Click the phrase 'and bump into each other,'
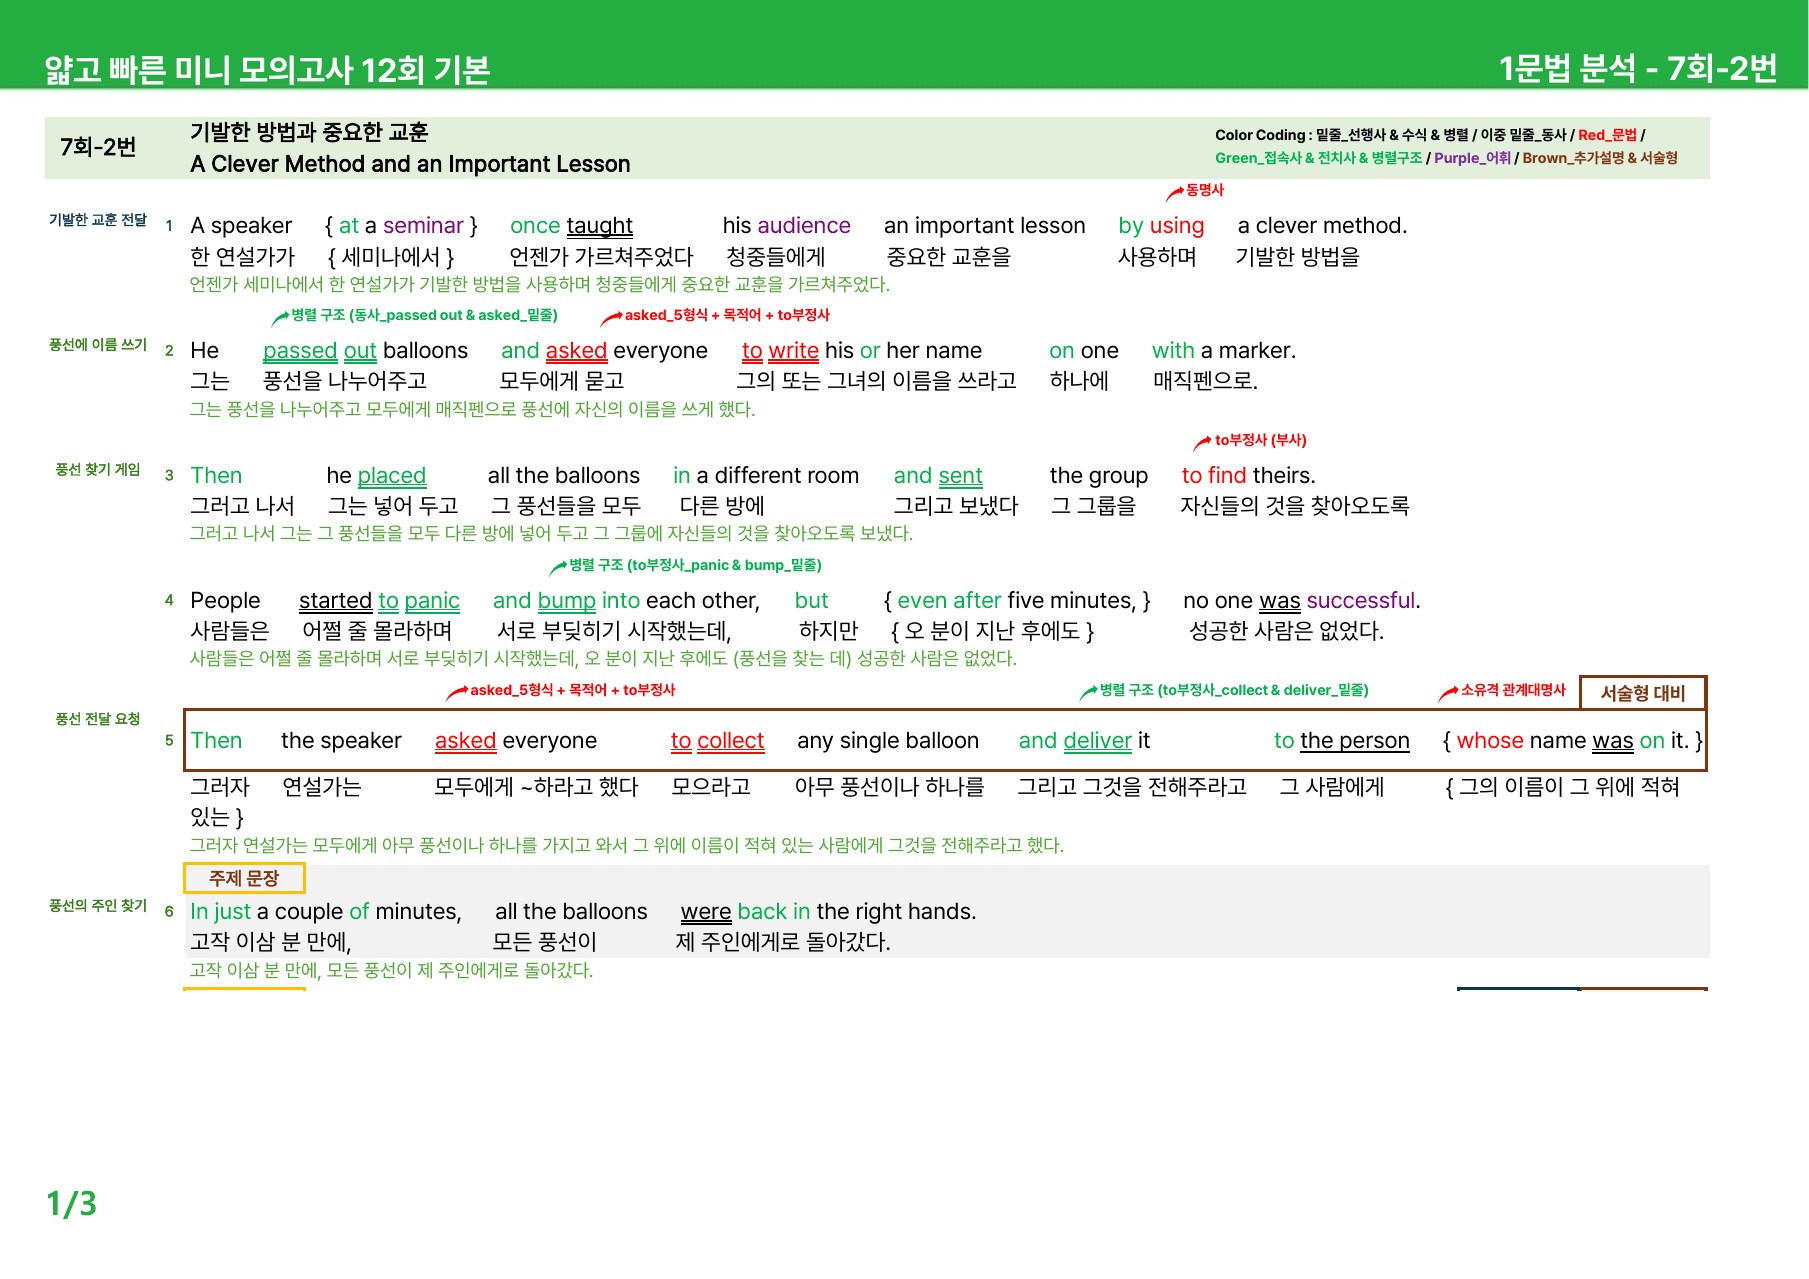Viewport: 1809px width, 1279px height. coord(626,601)
